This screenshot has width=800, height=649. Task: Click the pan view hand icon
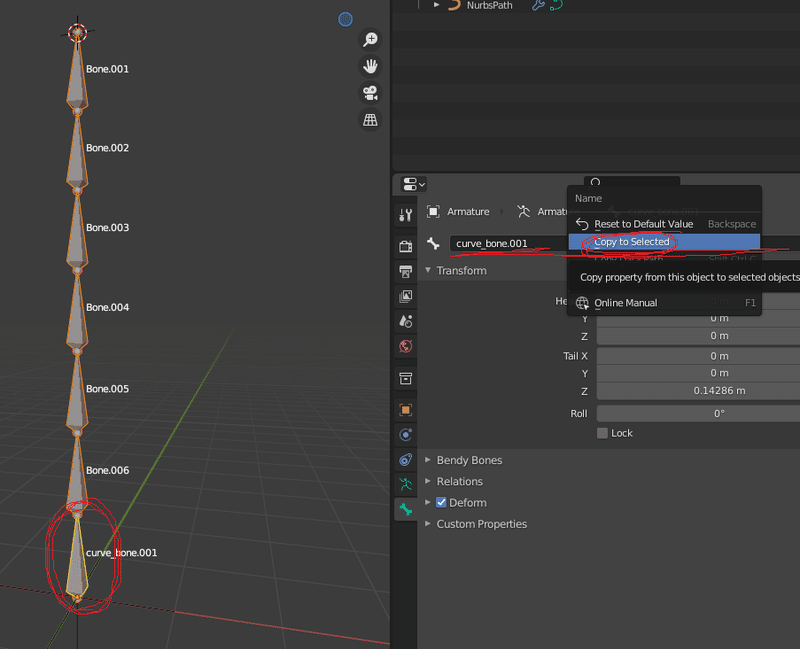(370, 66)
